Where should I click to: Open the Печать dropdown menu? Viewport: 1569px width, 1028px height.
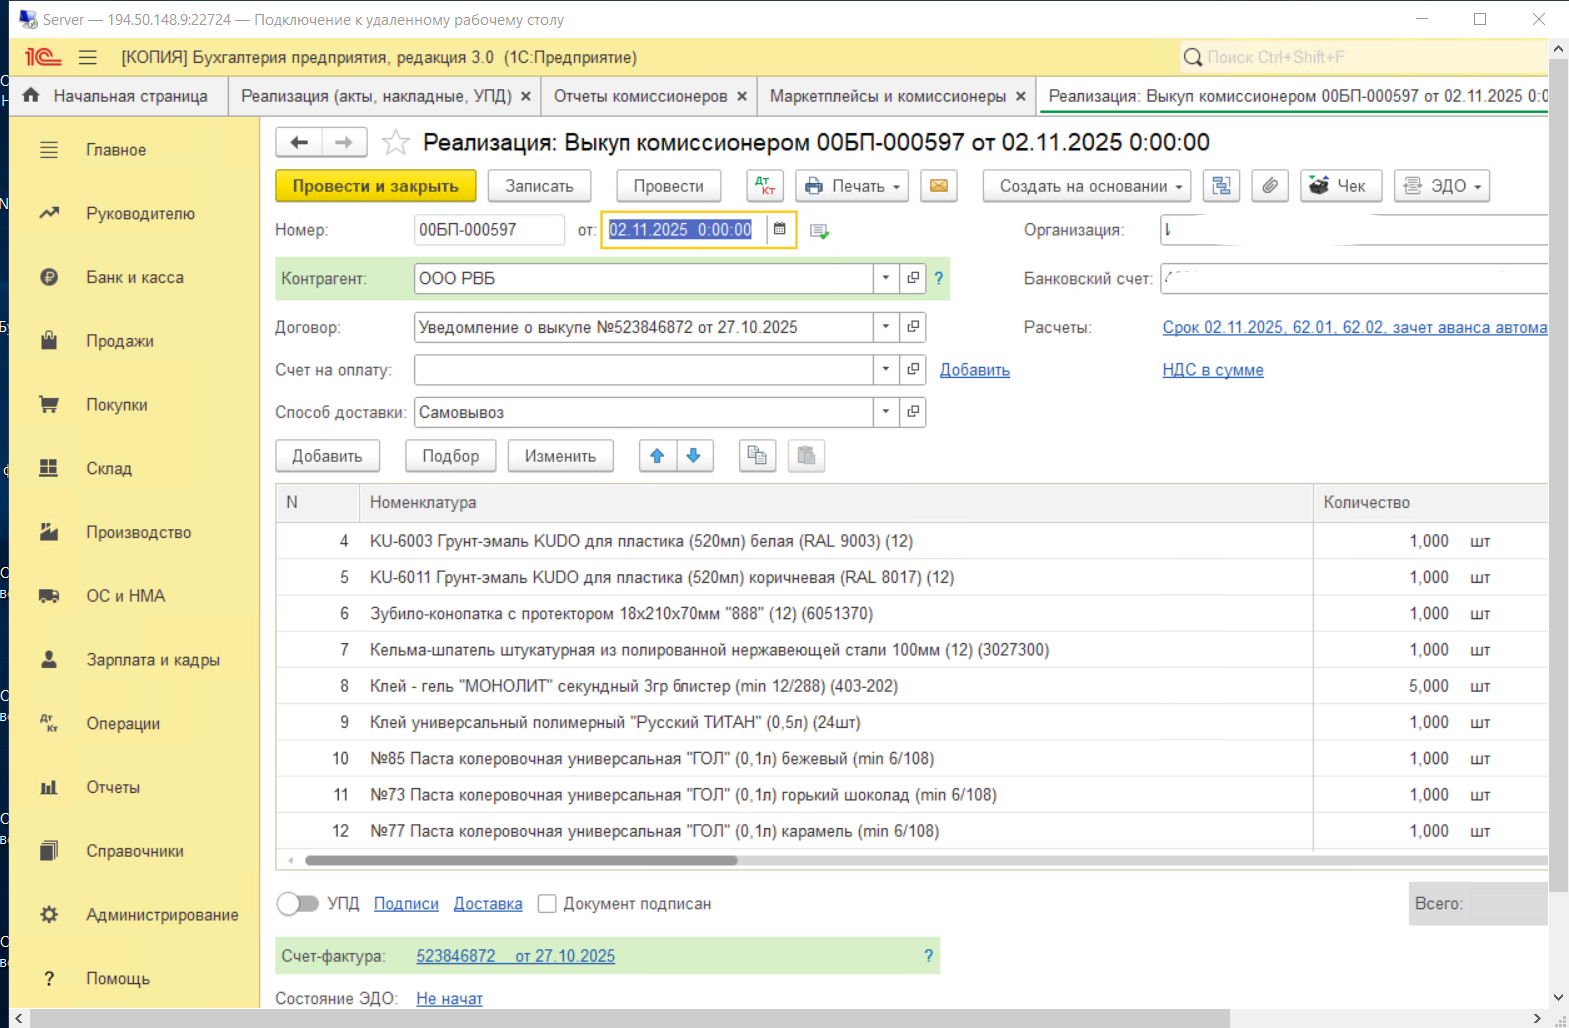852,186
